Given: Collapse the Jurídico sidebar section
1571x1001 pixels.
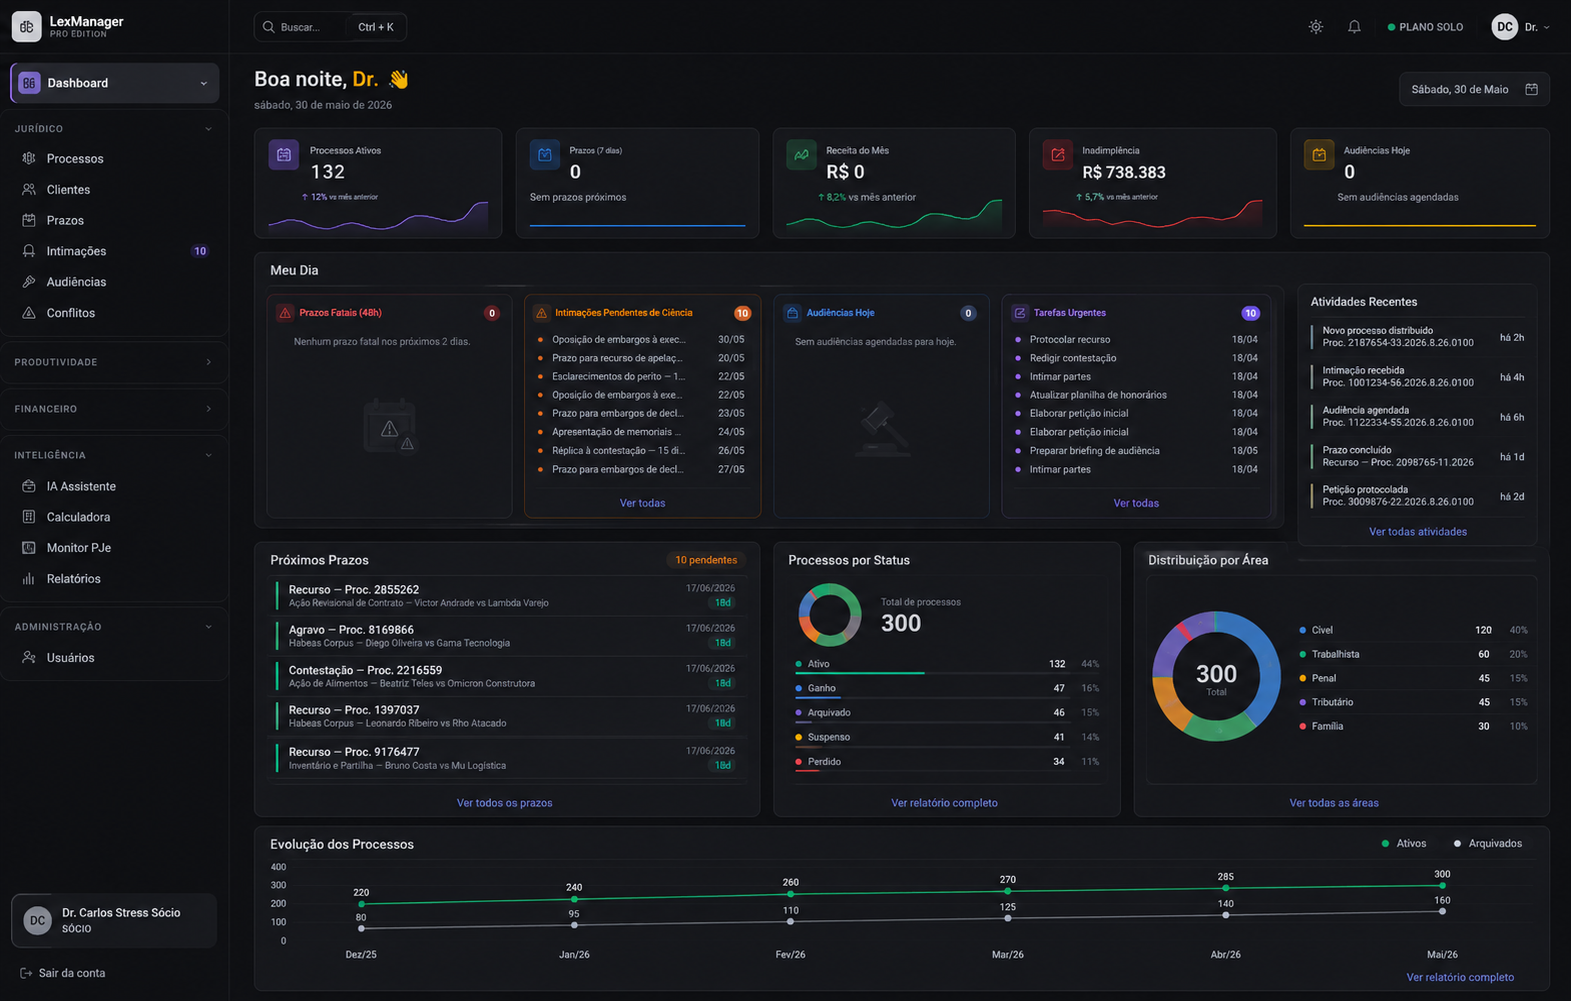Looking at the screenshot, I should (x=208, y=129).
